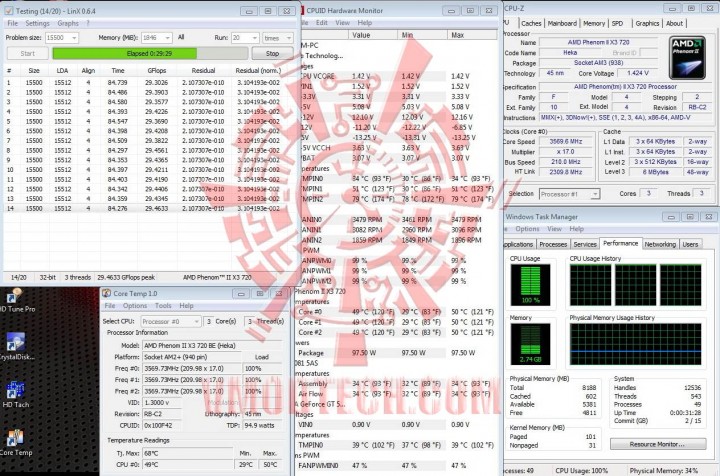Select row 14 in LinX results
Screen dimensions: 720x476
147,208
